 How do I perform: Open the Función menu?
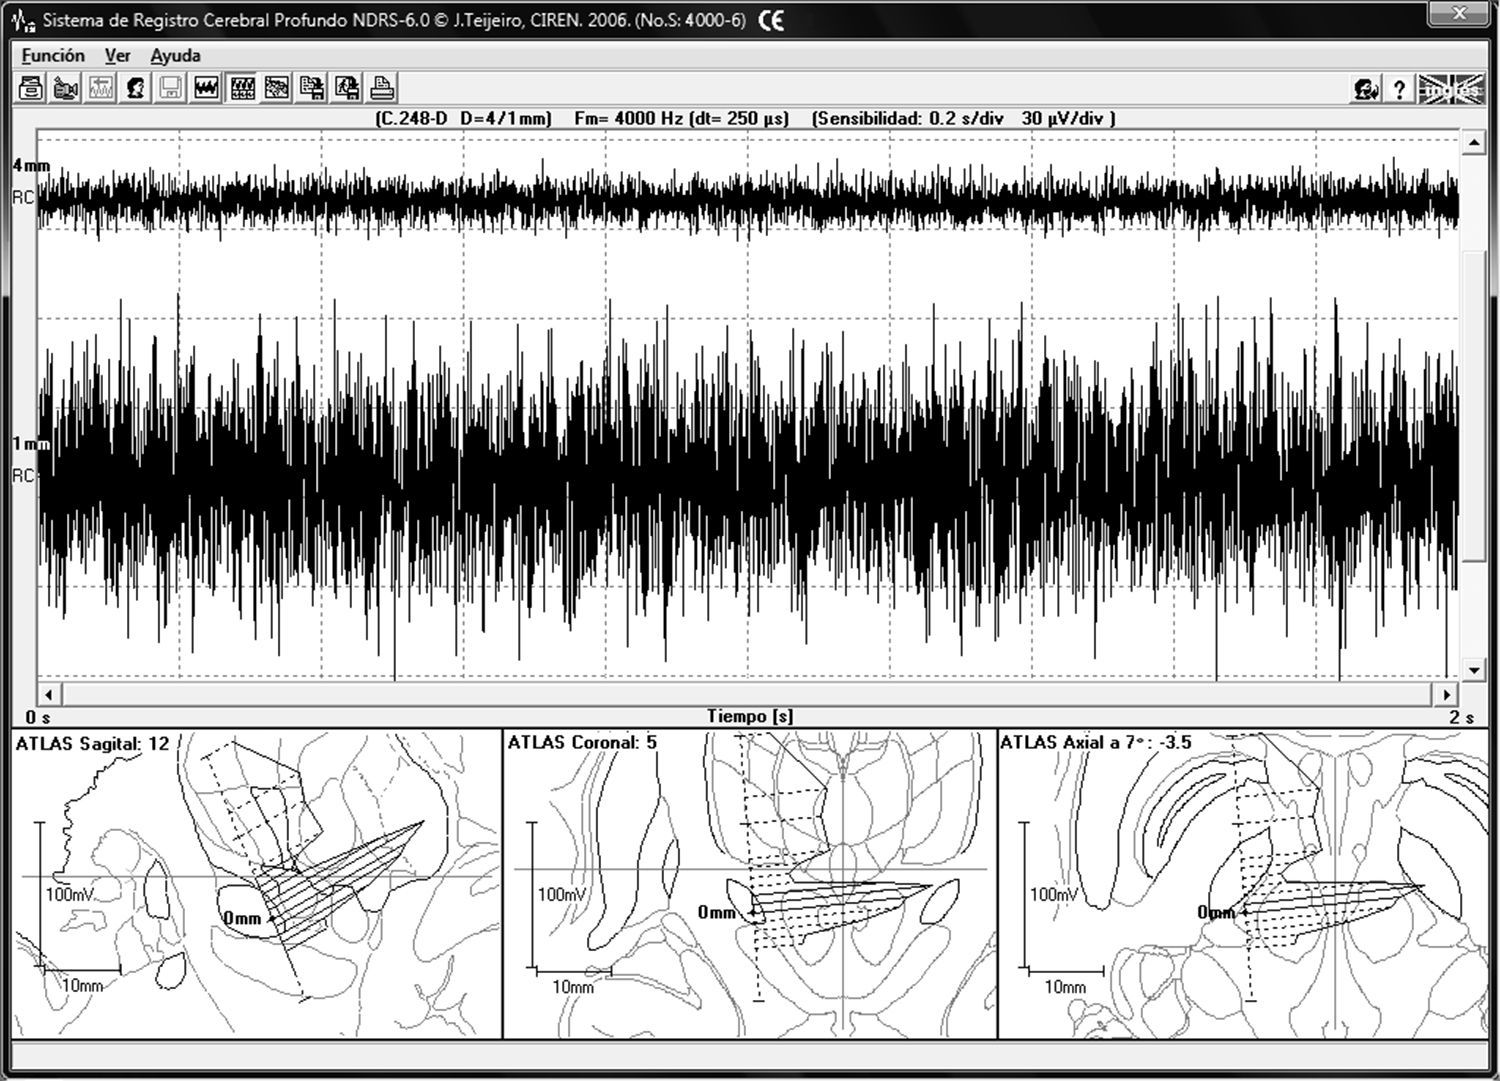[53, 56]
